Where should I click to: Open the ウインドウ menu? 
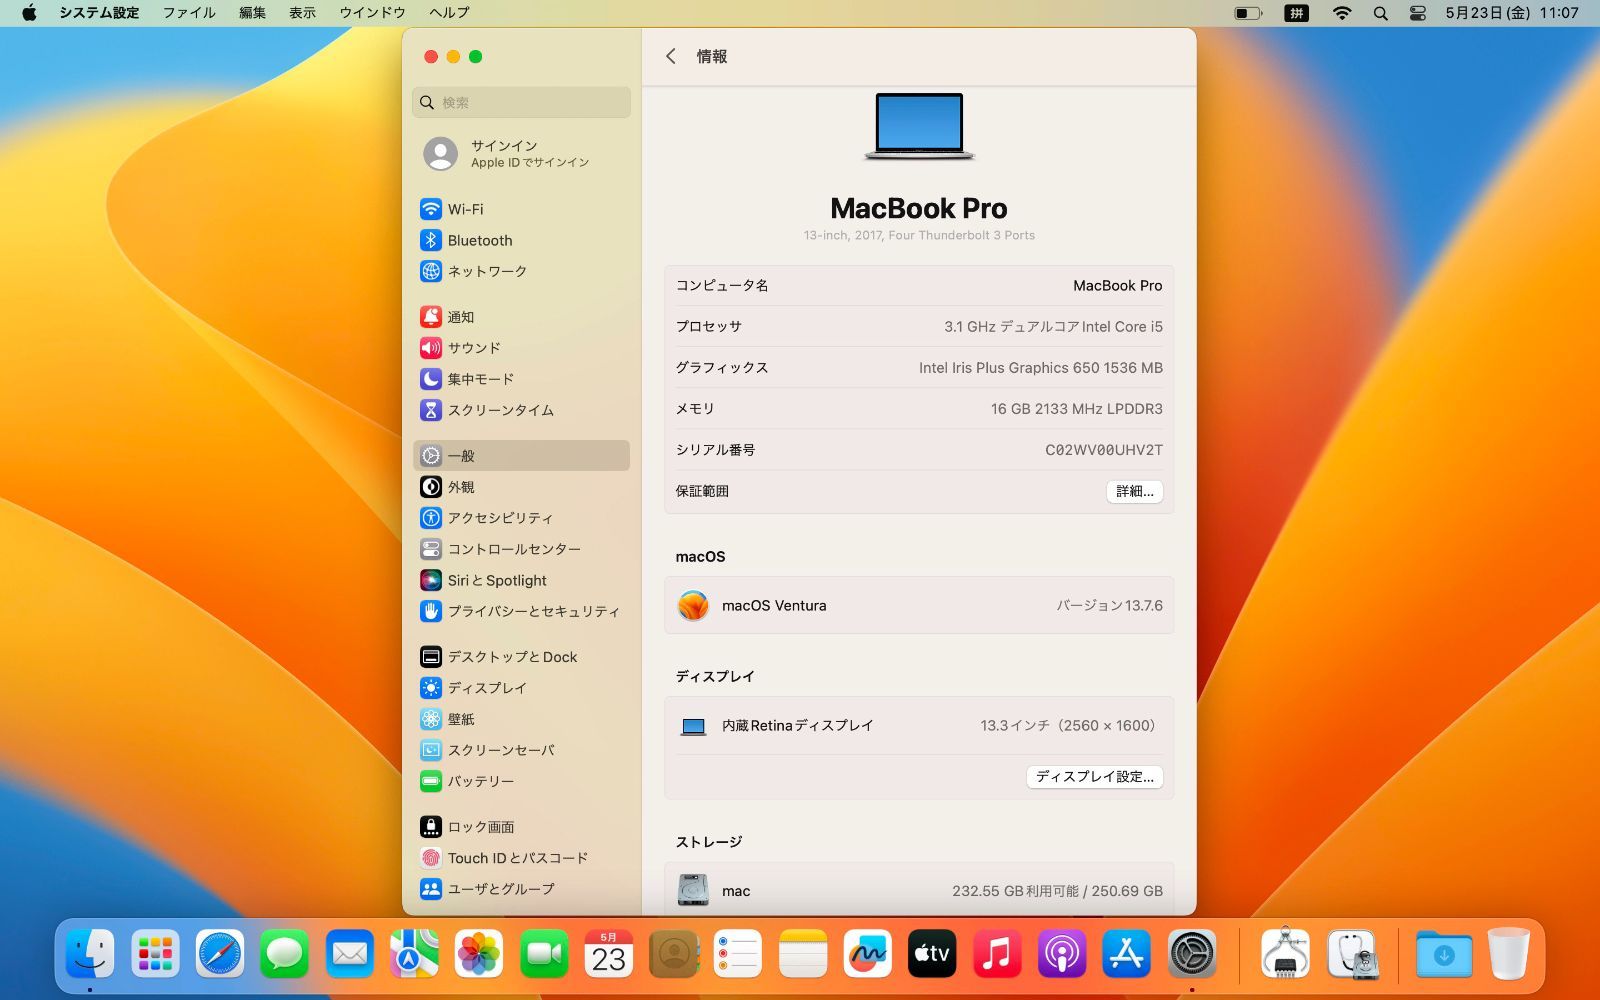(x=372, y=13)
